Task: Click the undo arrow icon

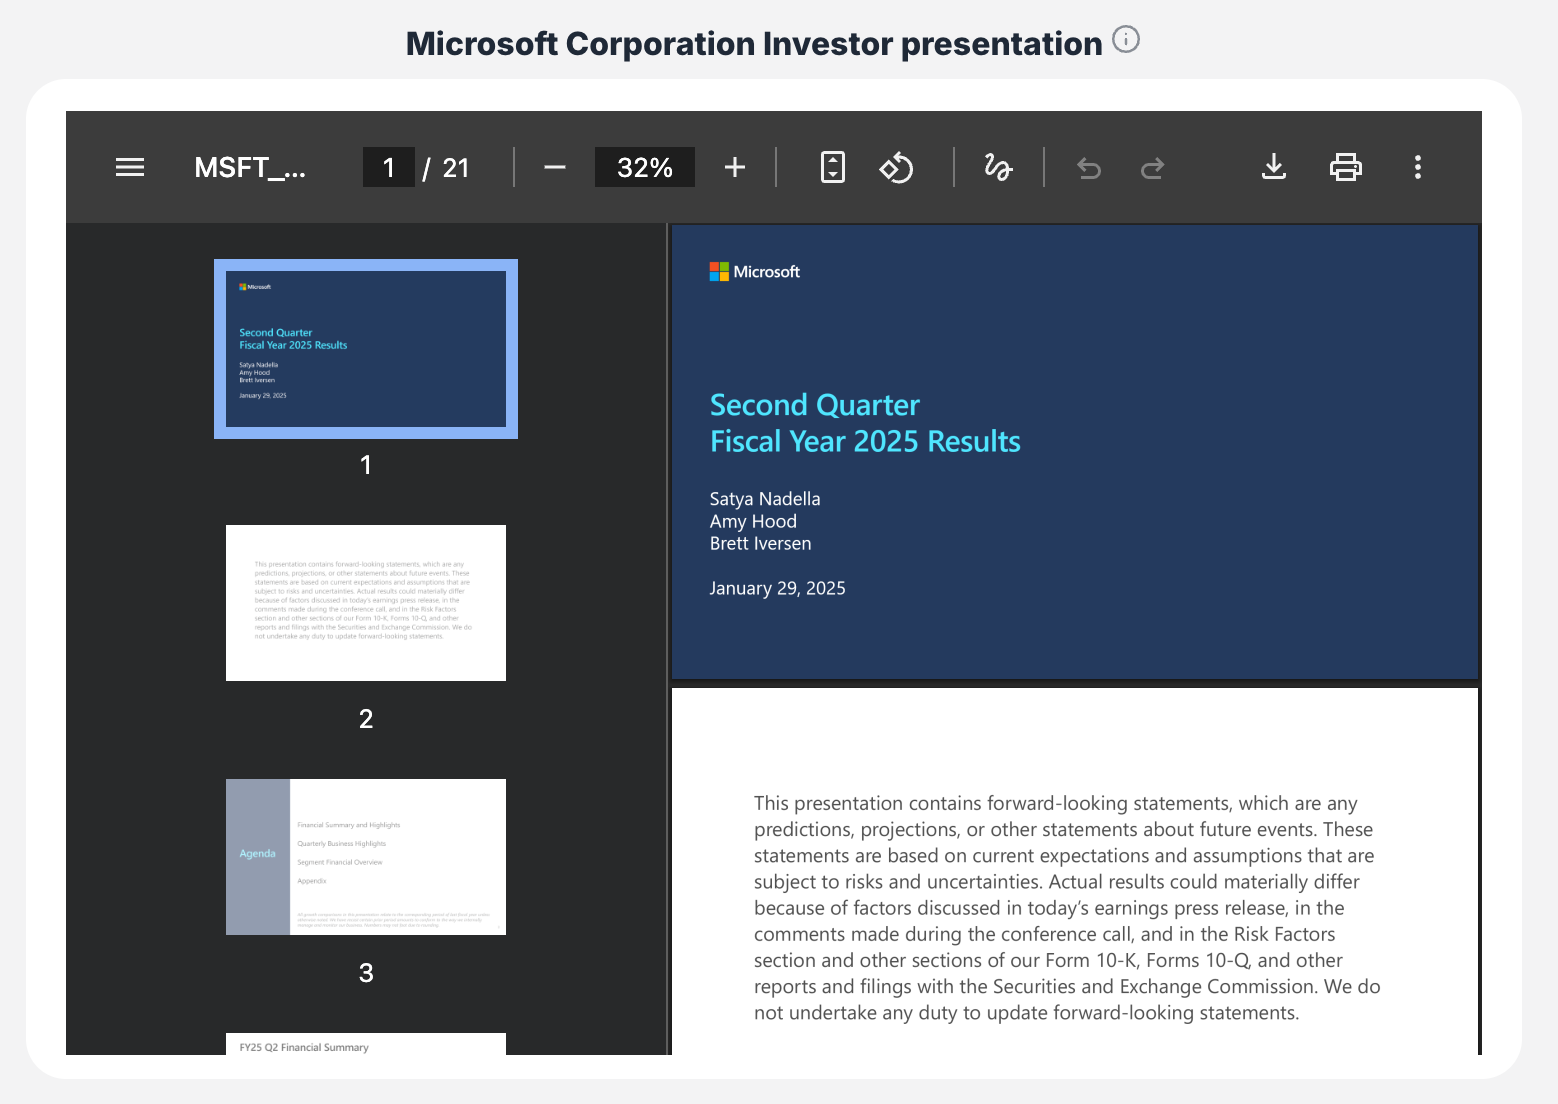Action: click(1089, 168)
